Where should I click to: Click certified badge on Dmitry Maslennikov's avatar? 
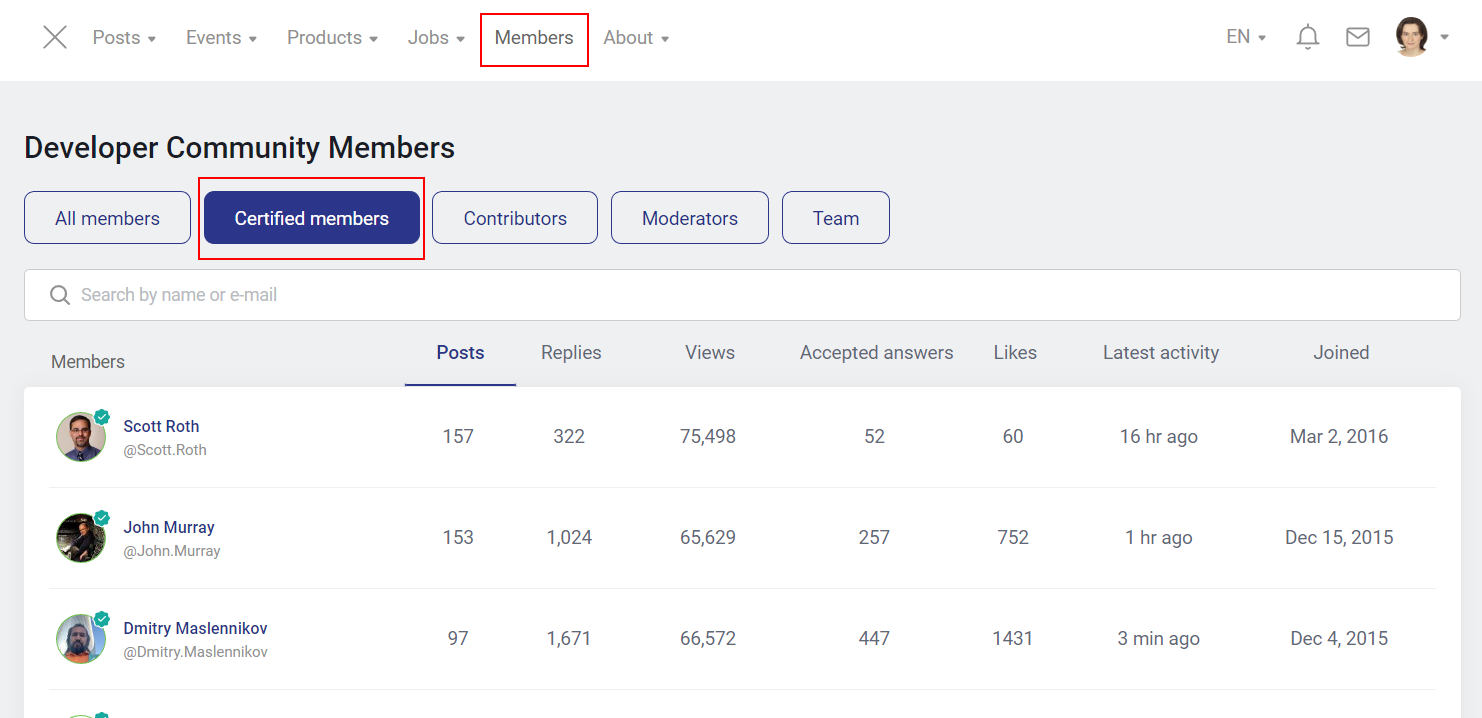101,619
